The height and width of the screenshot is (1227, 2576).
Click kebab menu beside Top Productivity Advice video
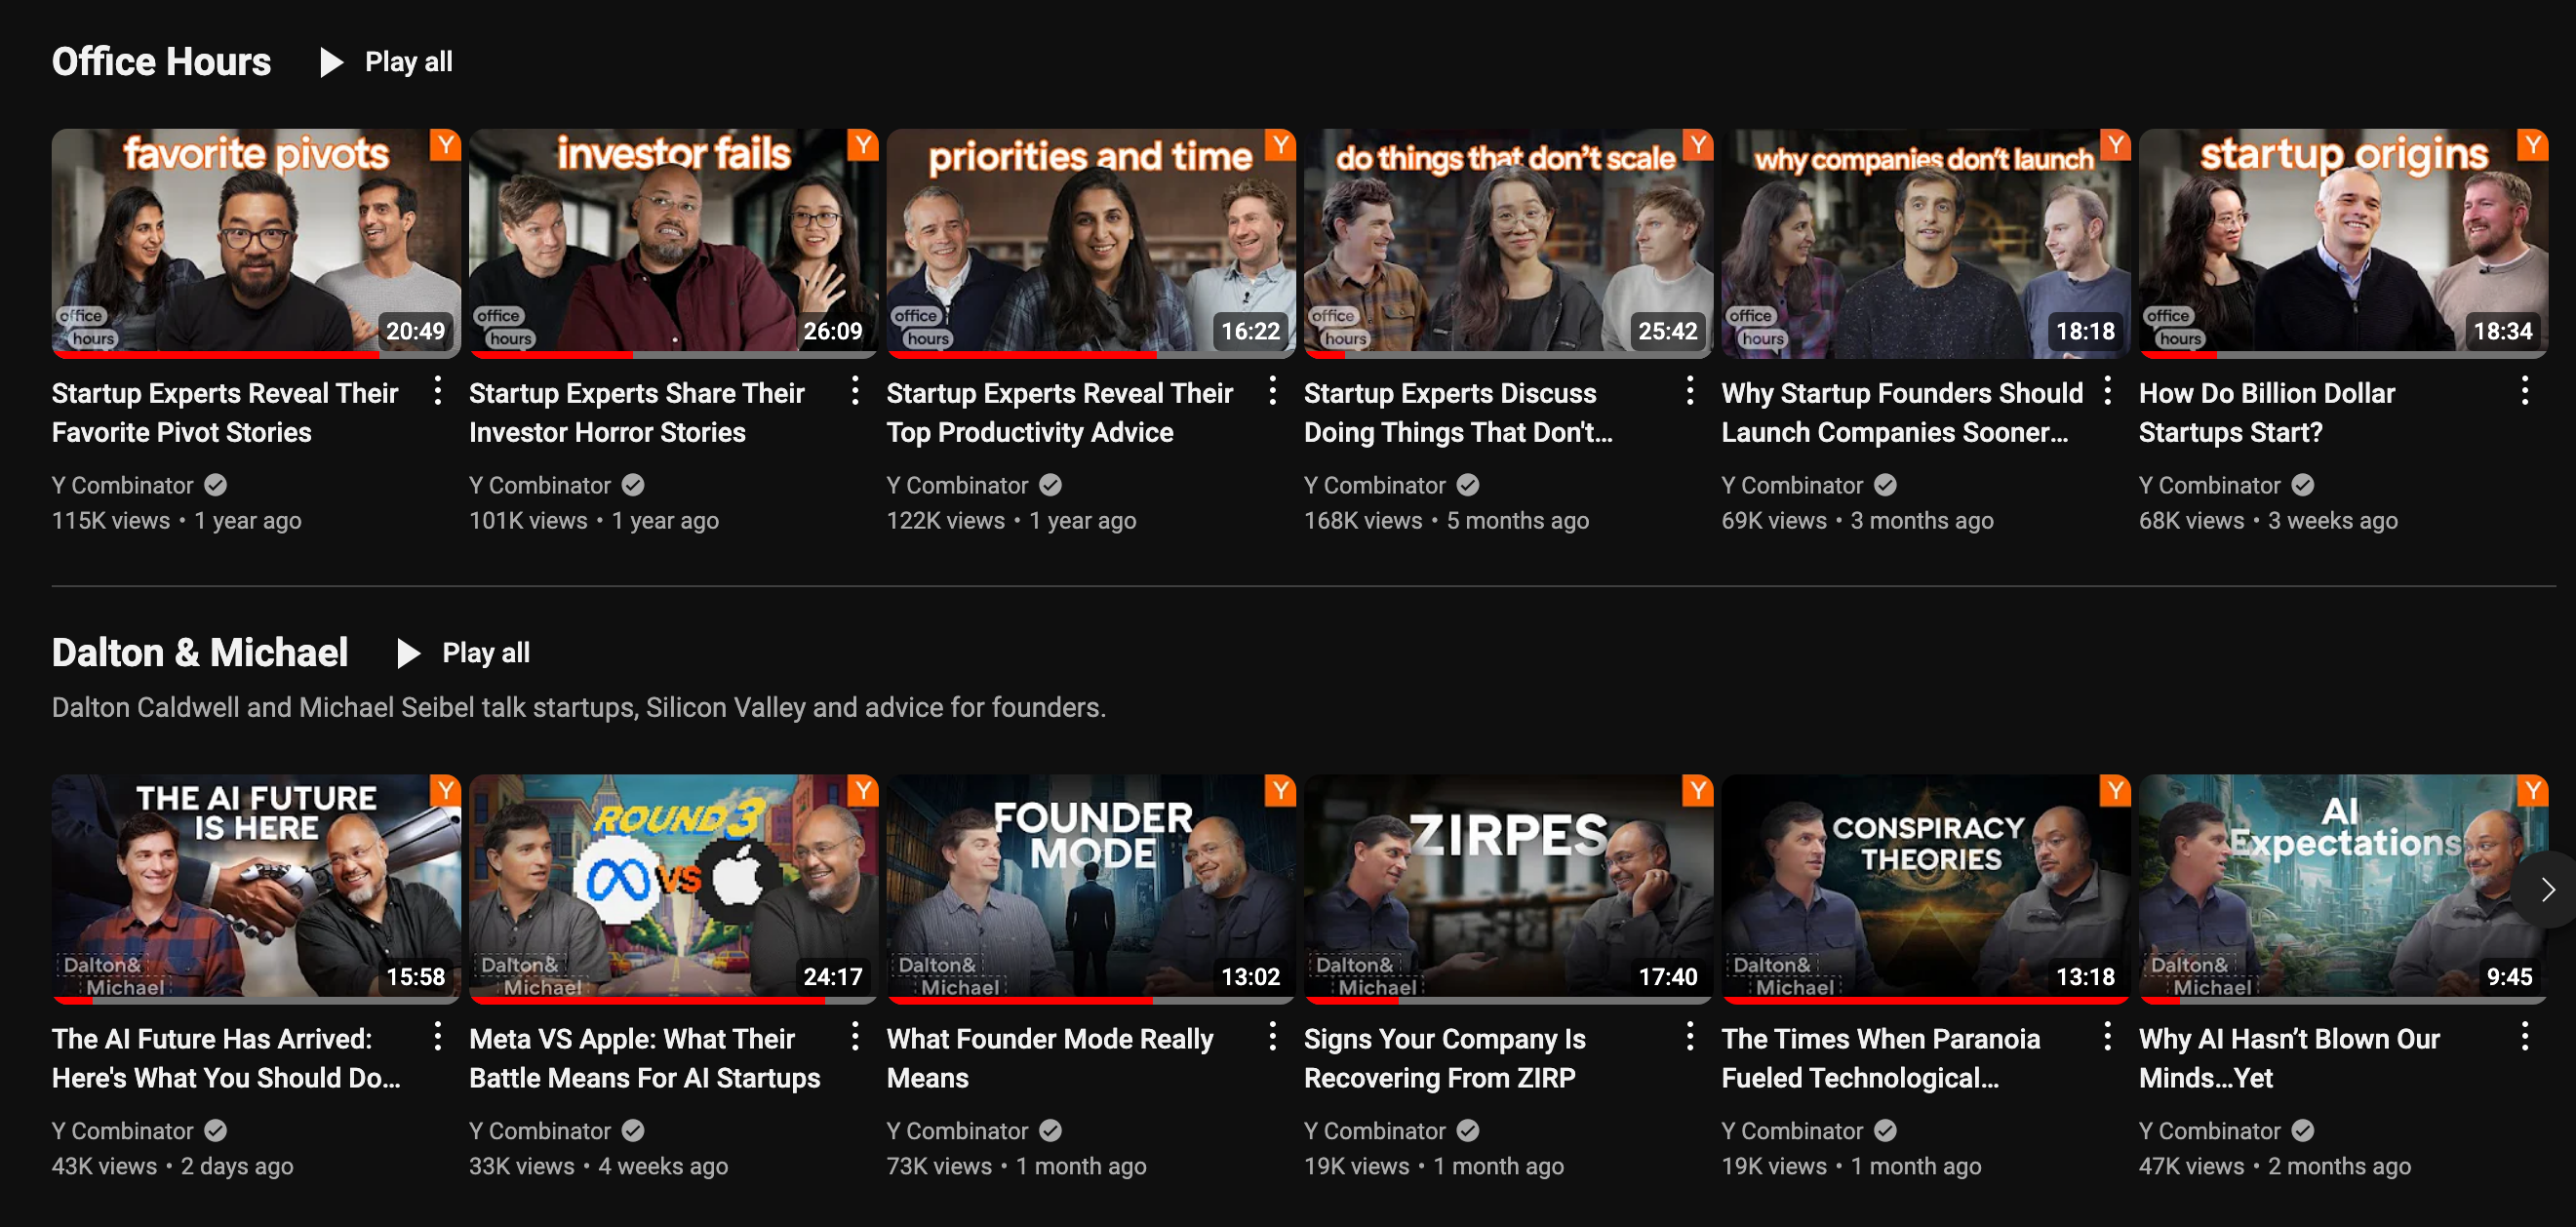[x=1272, y=391]
